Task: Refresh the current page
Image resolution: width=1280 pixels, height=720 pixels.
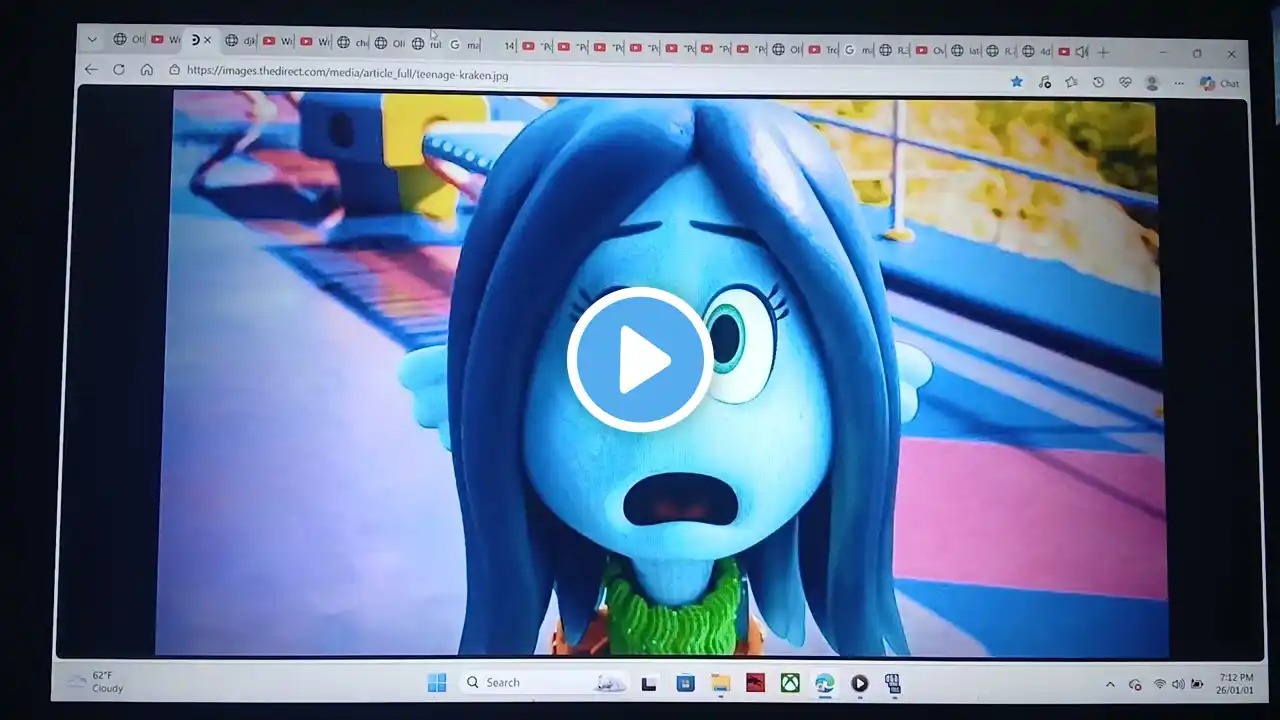Action: click(x=119, y=69)
